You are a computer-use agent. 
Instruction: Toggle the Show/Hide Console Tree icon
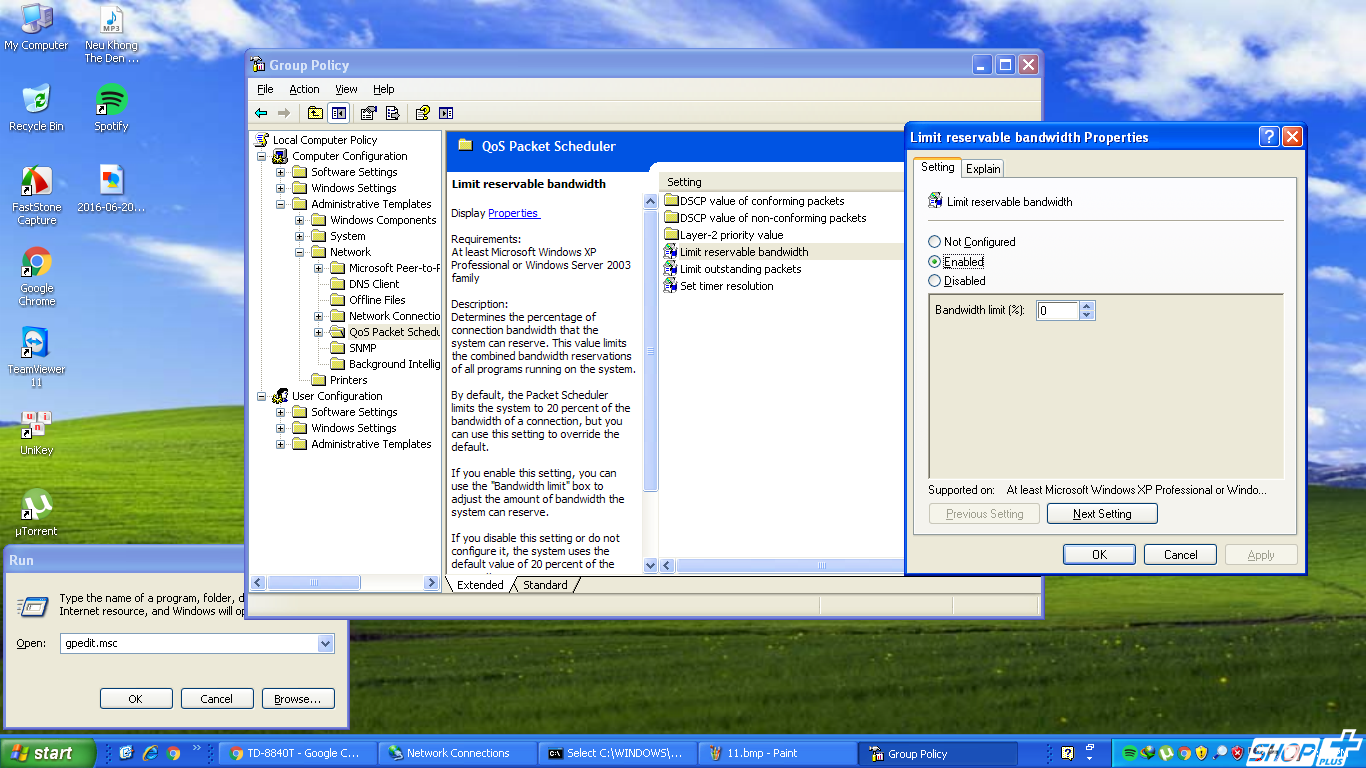(339, 113)
